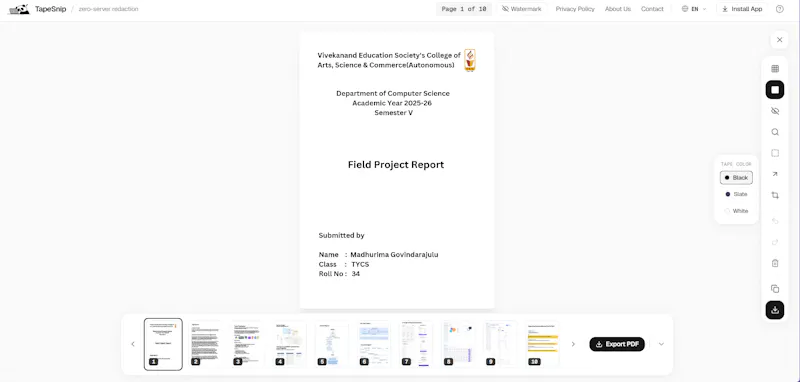
Task: Select page 1 thumbnail
Action: tap(163, 344)
